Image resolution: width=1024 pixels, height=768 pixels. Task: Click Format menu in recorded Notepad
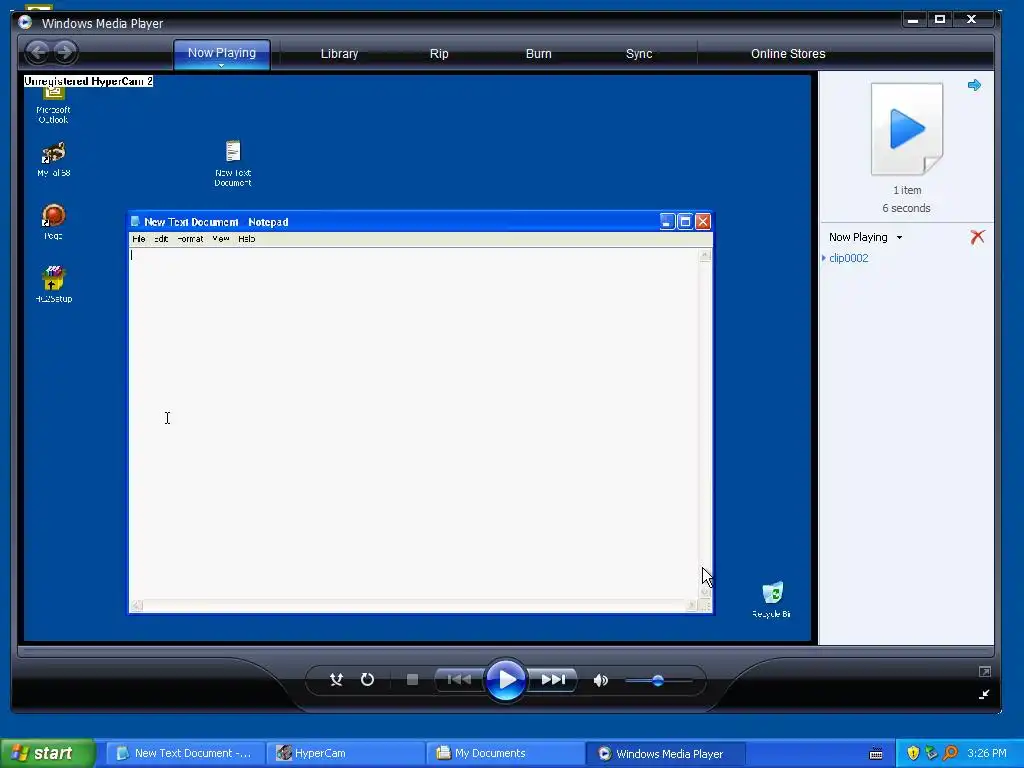[x=190, y=239]
